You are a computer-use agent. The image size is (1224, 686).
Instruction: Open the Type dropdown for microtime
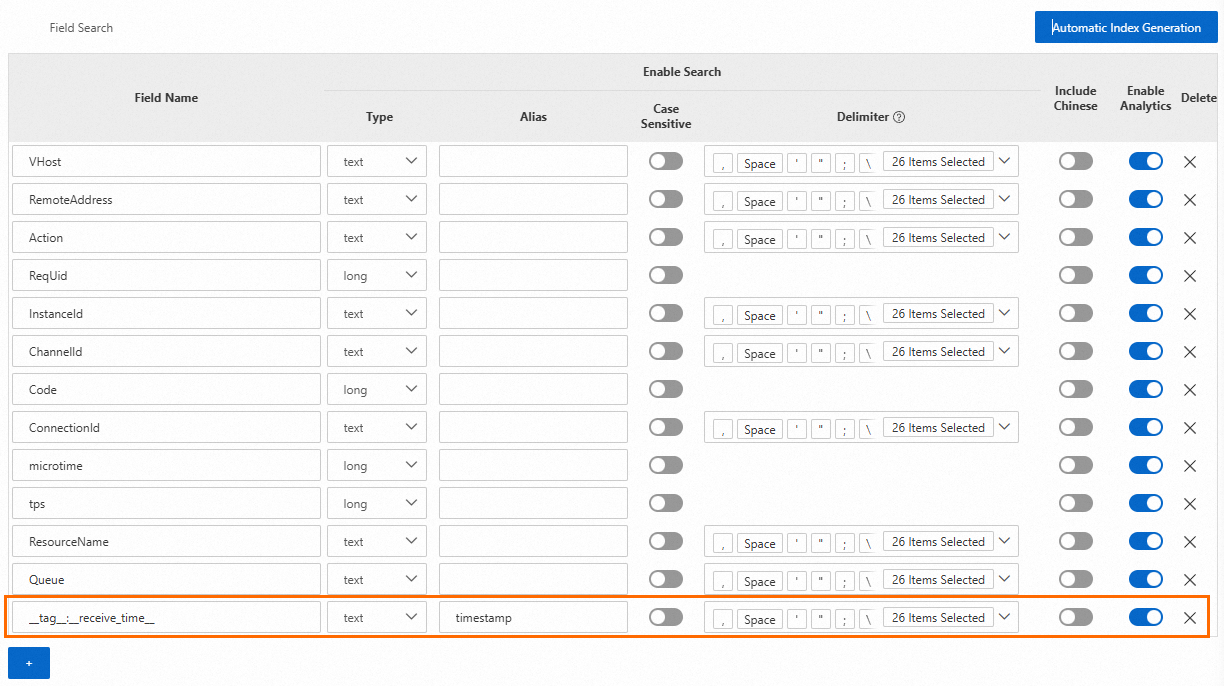tap(377, 465)
